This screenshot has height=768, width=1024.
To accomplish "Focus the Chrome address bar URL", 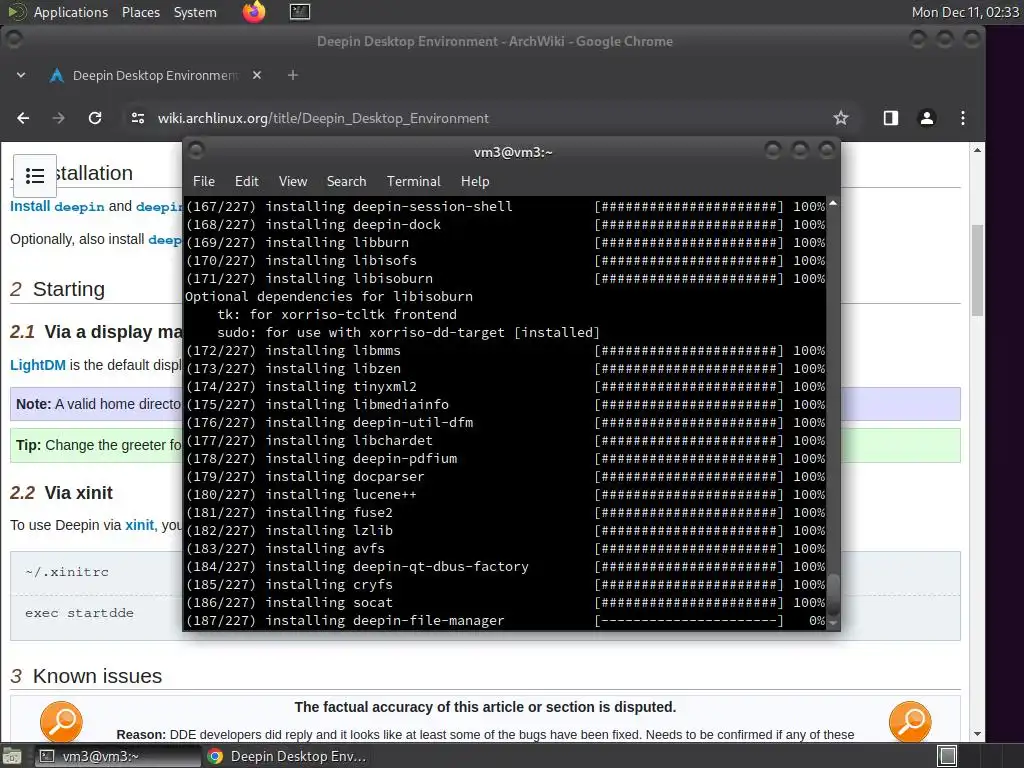I will [x=323, y=118].
